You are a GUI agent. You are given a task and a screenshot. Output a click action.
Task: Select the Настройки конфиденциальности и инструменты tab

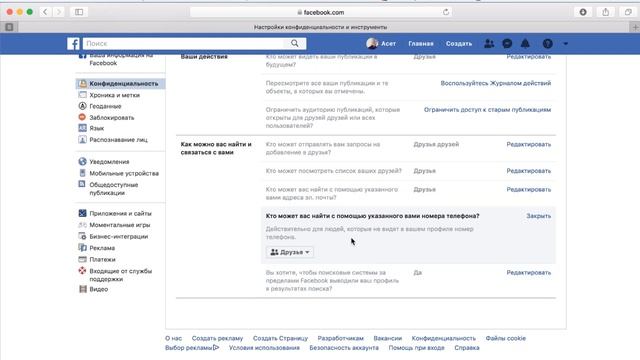(320, 27)
